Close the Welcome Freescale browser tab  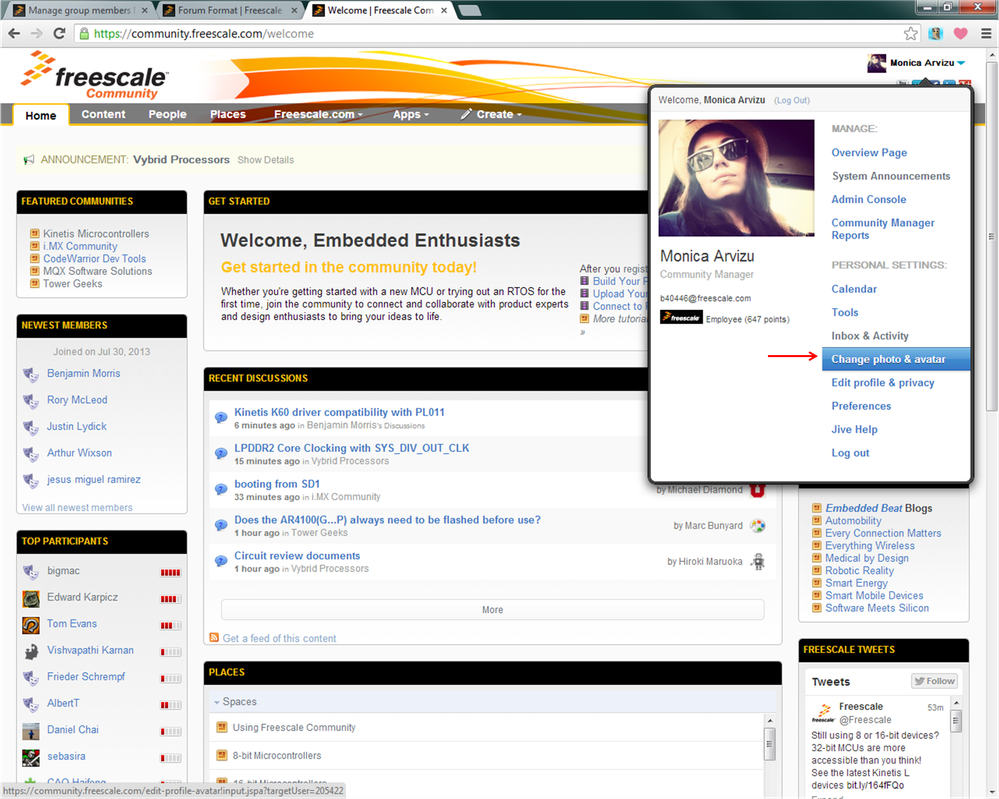click(444, 10)
